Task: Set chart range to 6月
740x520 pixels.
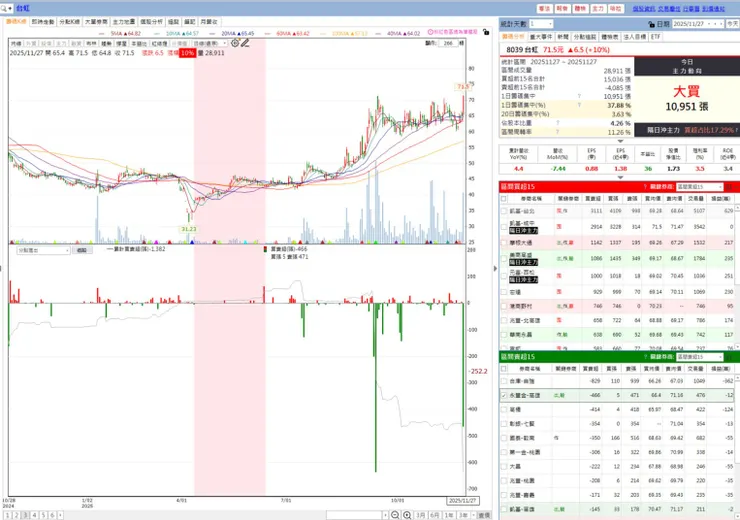Action: pos(435,515)
